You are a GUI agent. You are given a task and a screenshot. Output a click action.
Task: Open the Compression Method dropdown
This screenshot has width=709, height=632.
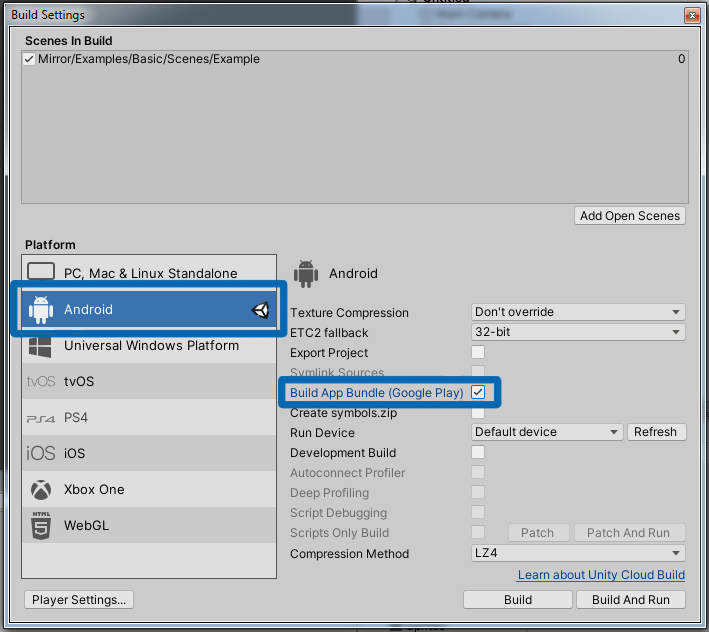[578, 553]
